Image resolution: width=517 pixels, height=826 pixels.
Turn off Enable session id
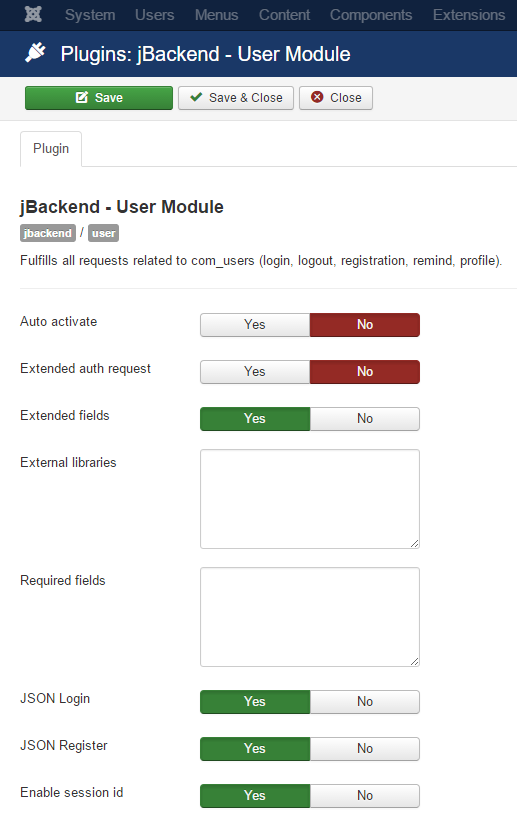pos(365,795)
